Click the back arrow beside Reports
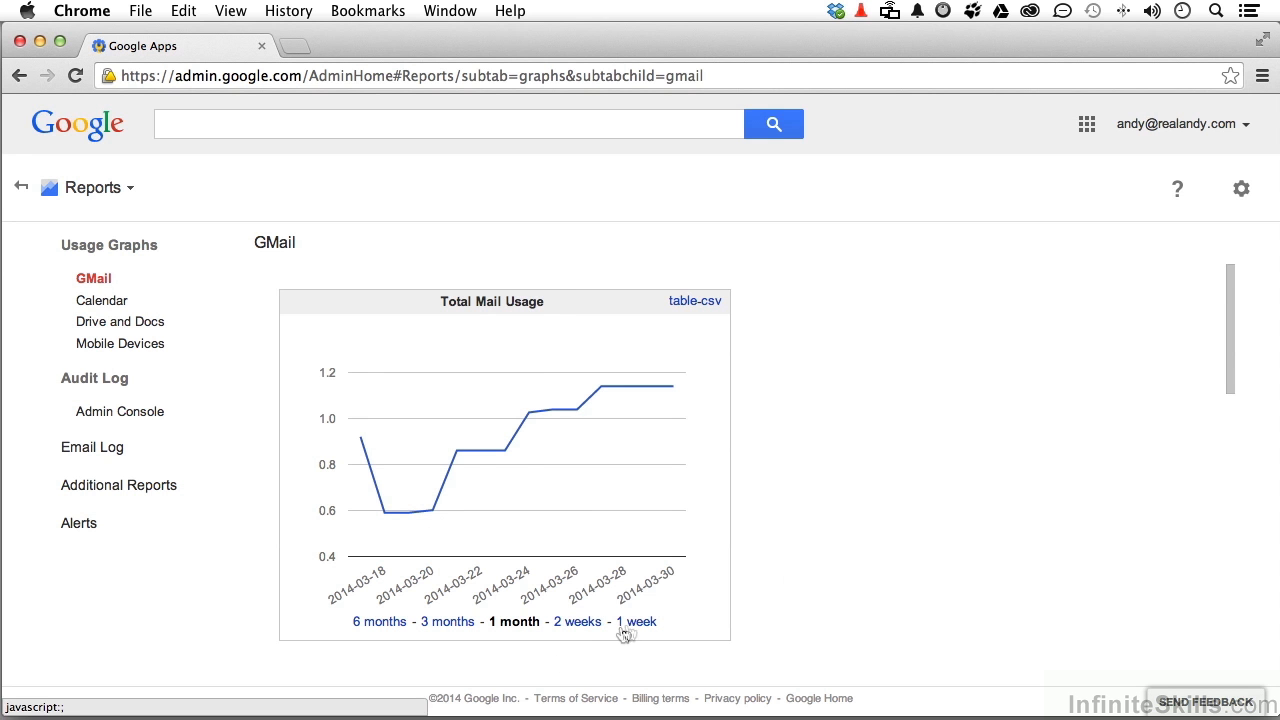 tap(21, 187)
